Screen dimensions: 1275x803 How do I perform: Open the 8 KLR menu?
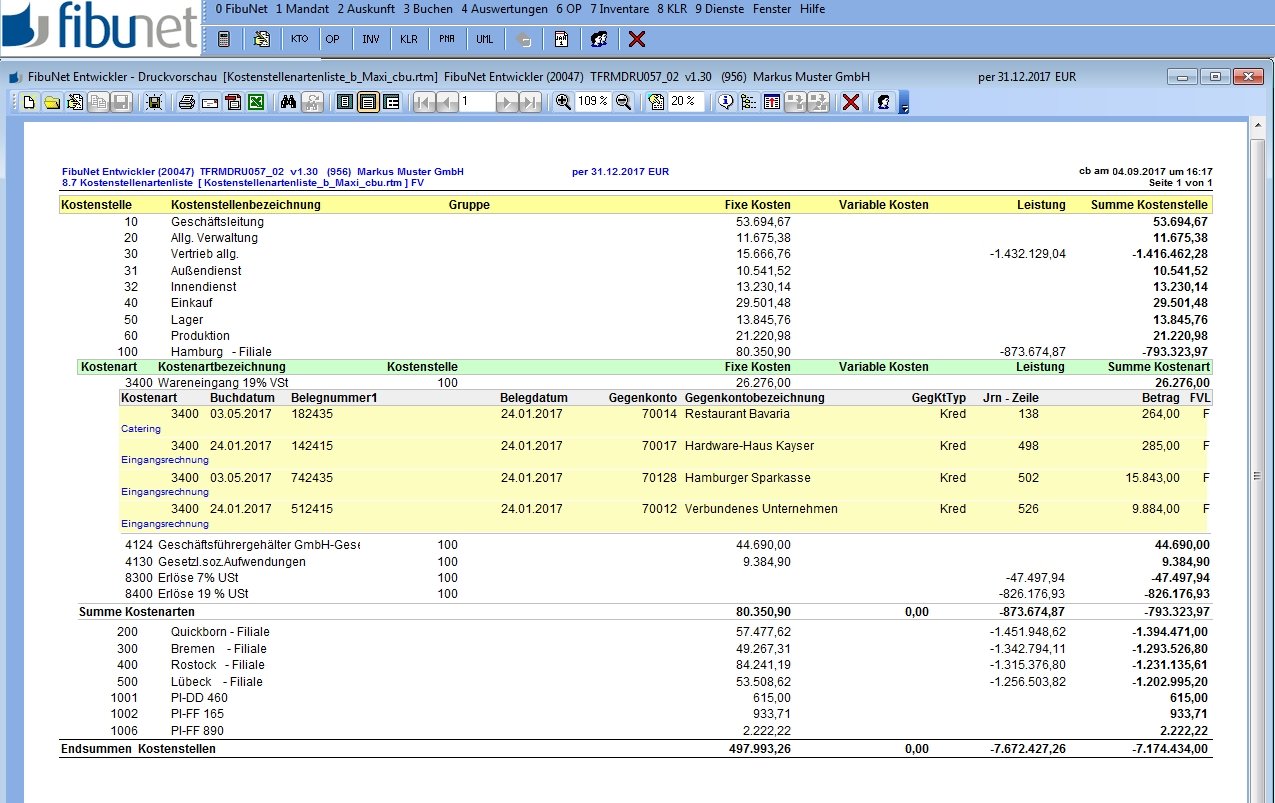[x=671, y=9]
